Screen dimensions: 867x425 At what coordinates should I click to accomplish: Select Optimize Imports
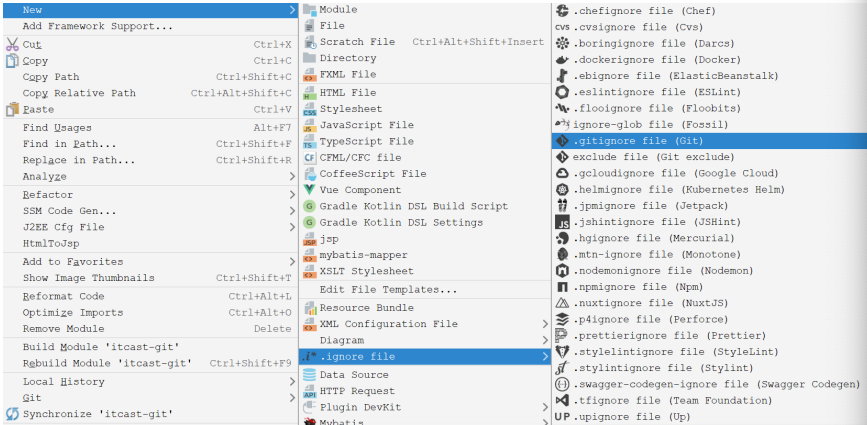pos(150,313)
